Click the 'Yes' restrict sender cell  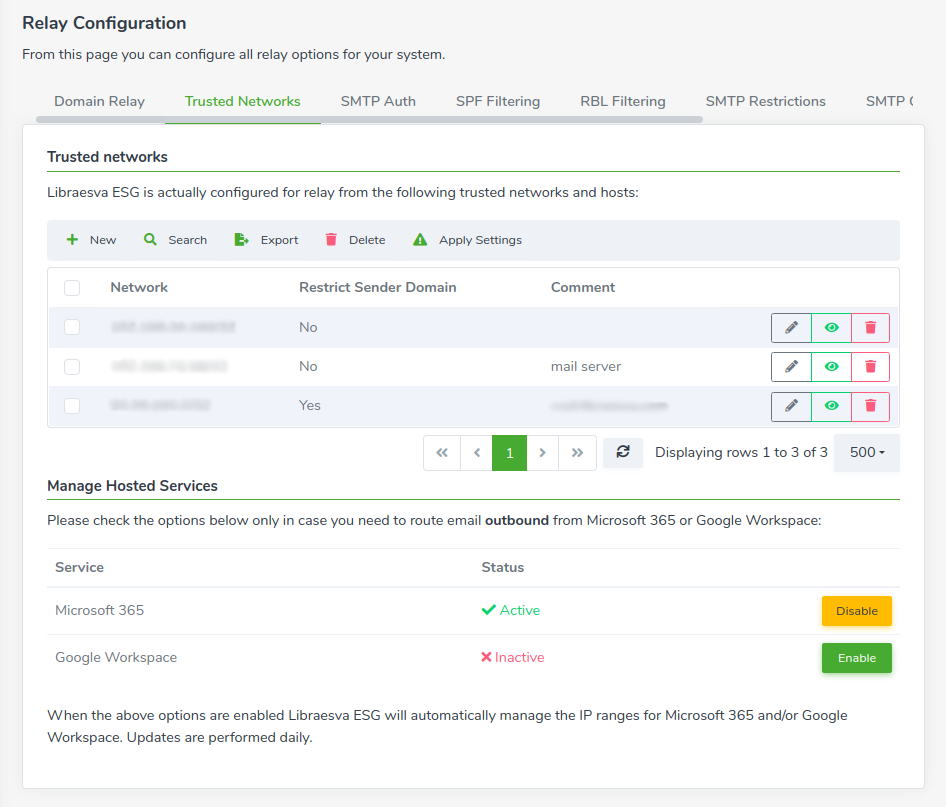[310, 405]
